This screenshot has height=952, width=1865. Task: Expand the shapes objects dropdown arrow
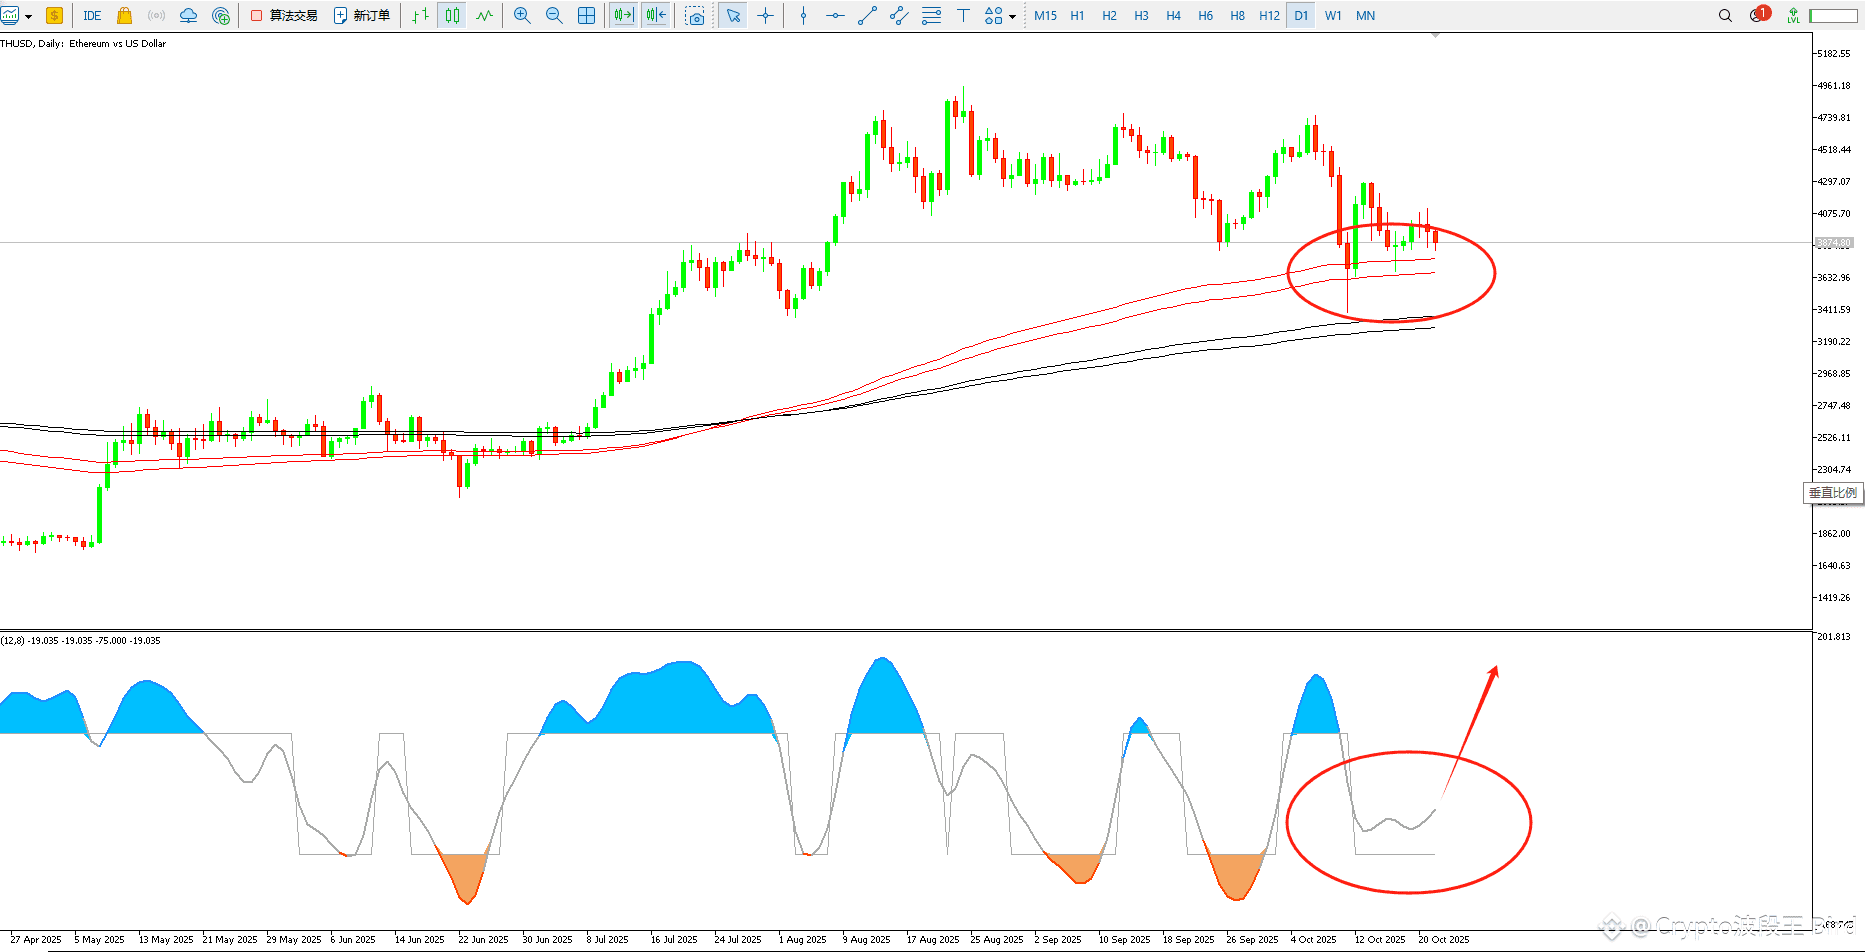click(x=1012, y=16)
